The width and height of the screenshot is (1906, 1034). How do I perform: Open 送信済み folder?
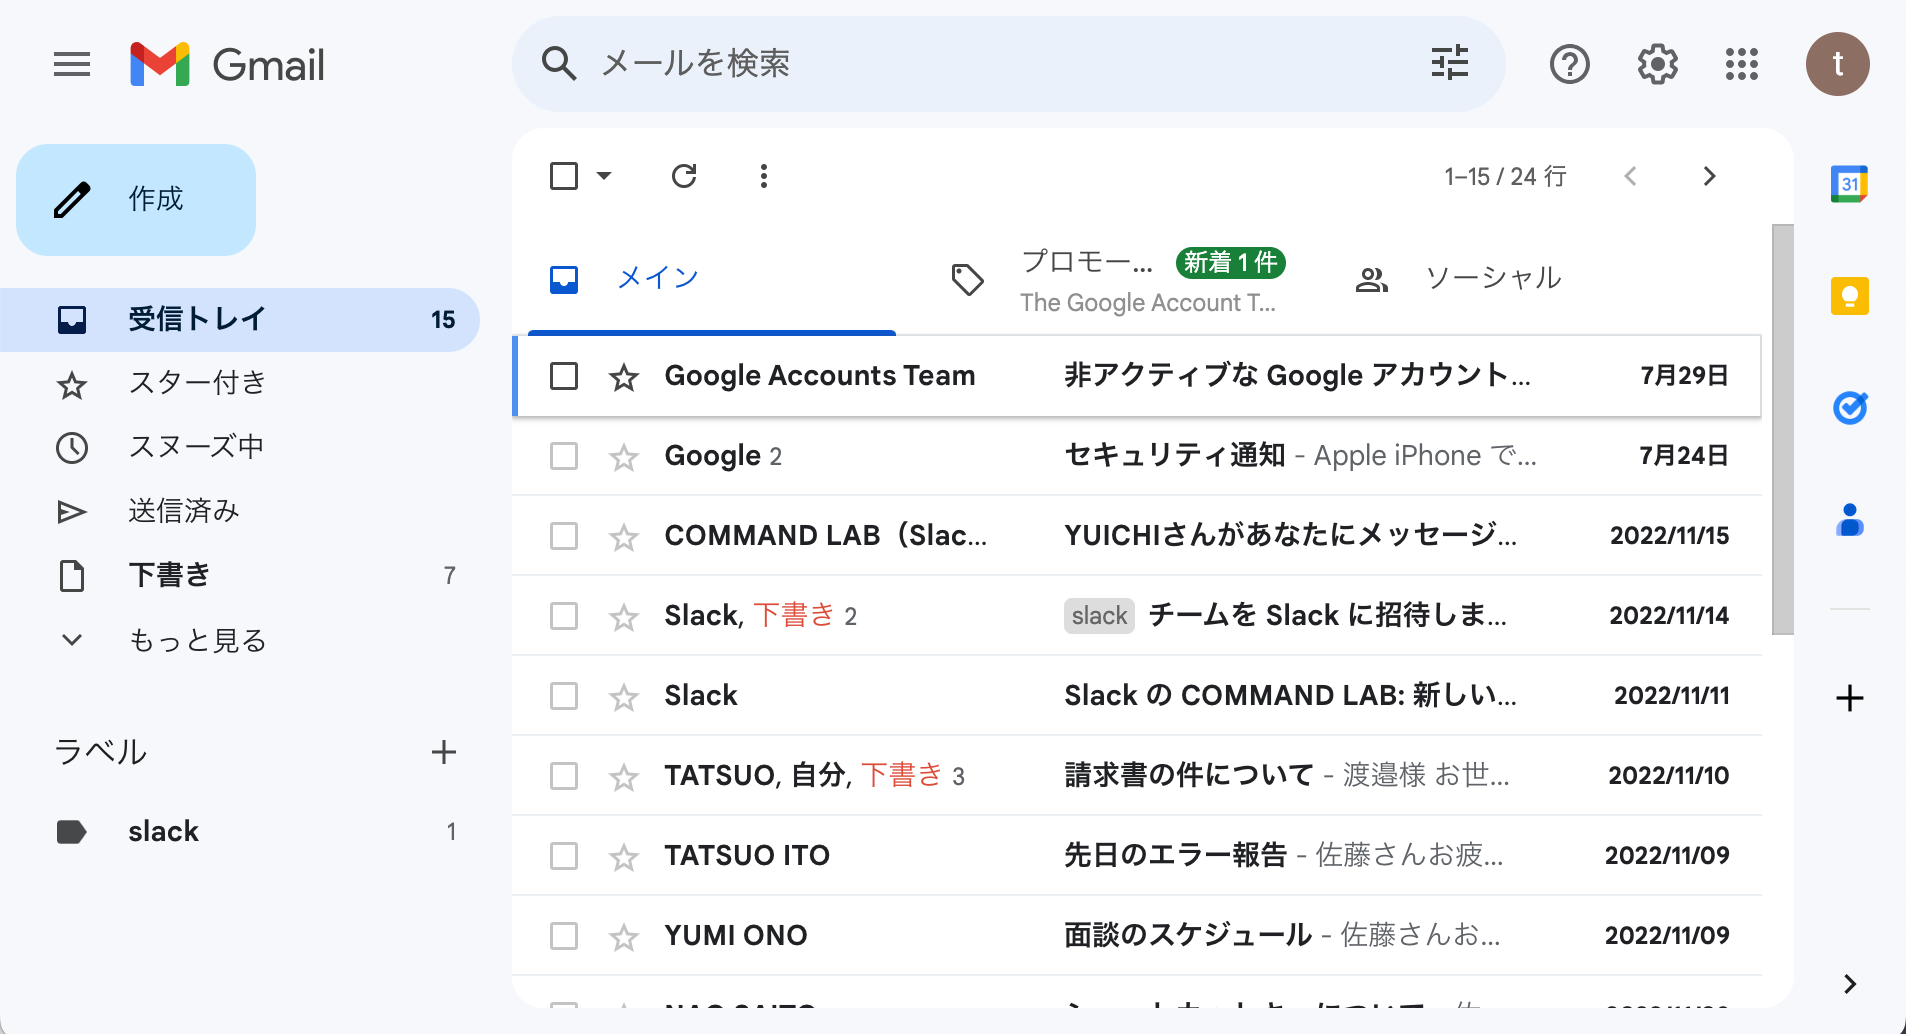pyautogui.click(x=240, y=512)
